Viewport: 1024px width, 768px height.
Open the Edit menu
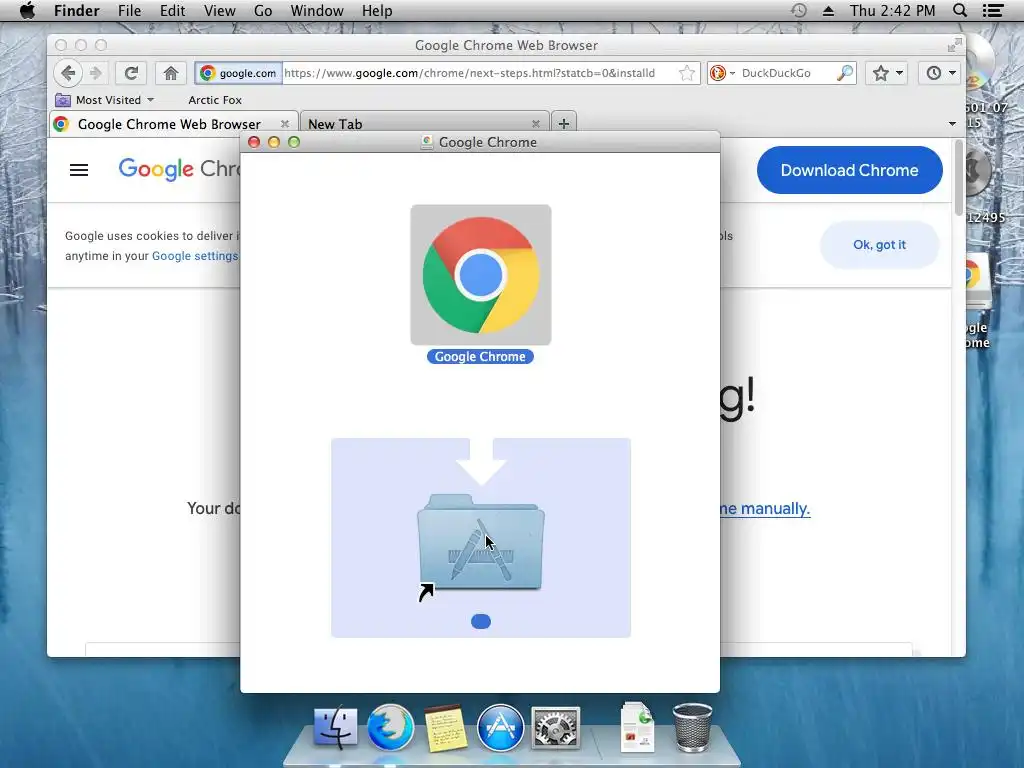coord(172,10)
